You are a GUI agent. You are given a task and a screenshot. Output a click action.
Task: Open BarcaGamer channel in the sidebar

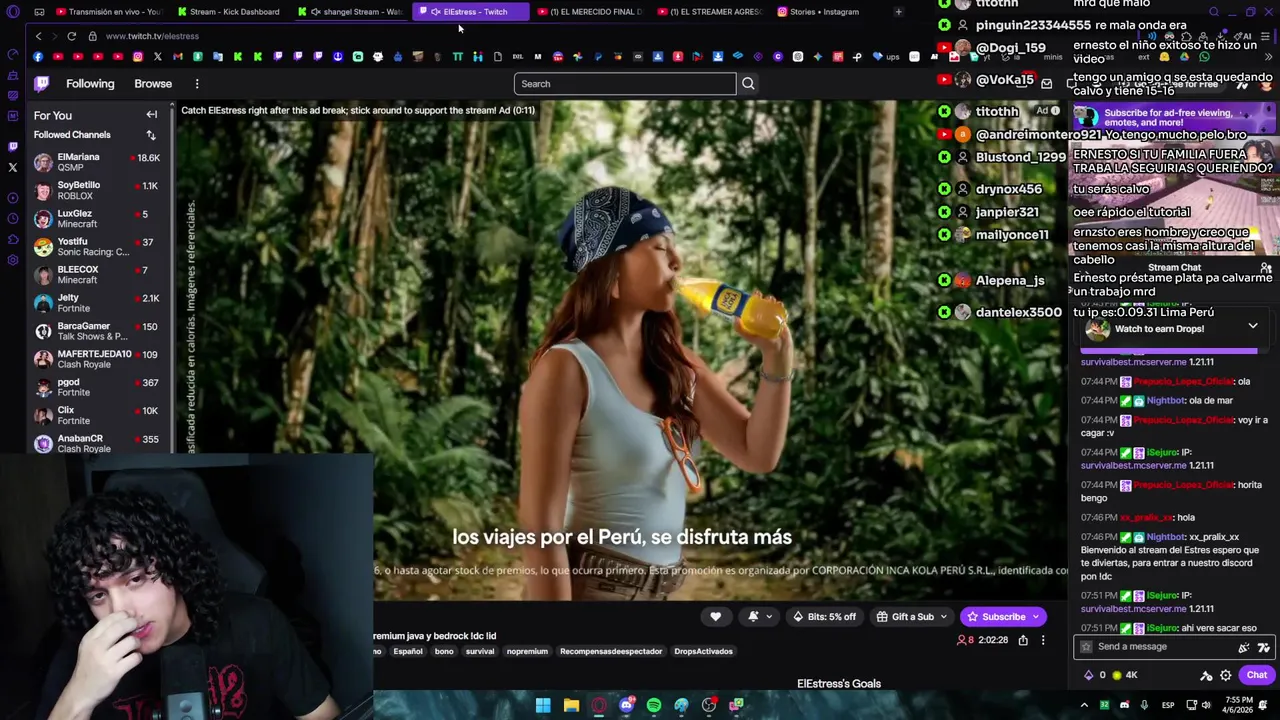[97, 331]
